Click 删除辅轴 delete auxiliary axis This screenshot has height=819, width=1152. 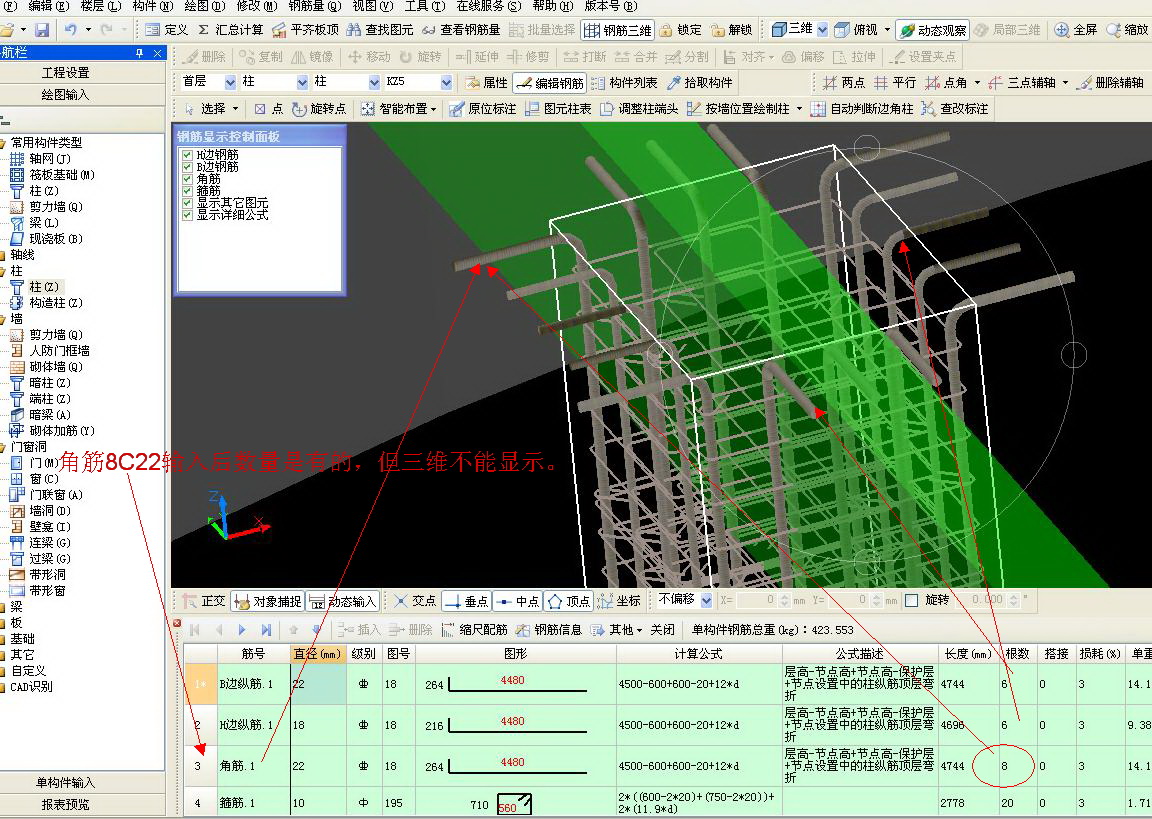(1109, 83)
